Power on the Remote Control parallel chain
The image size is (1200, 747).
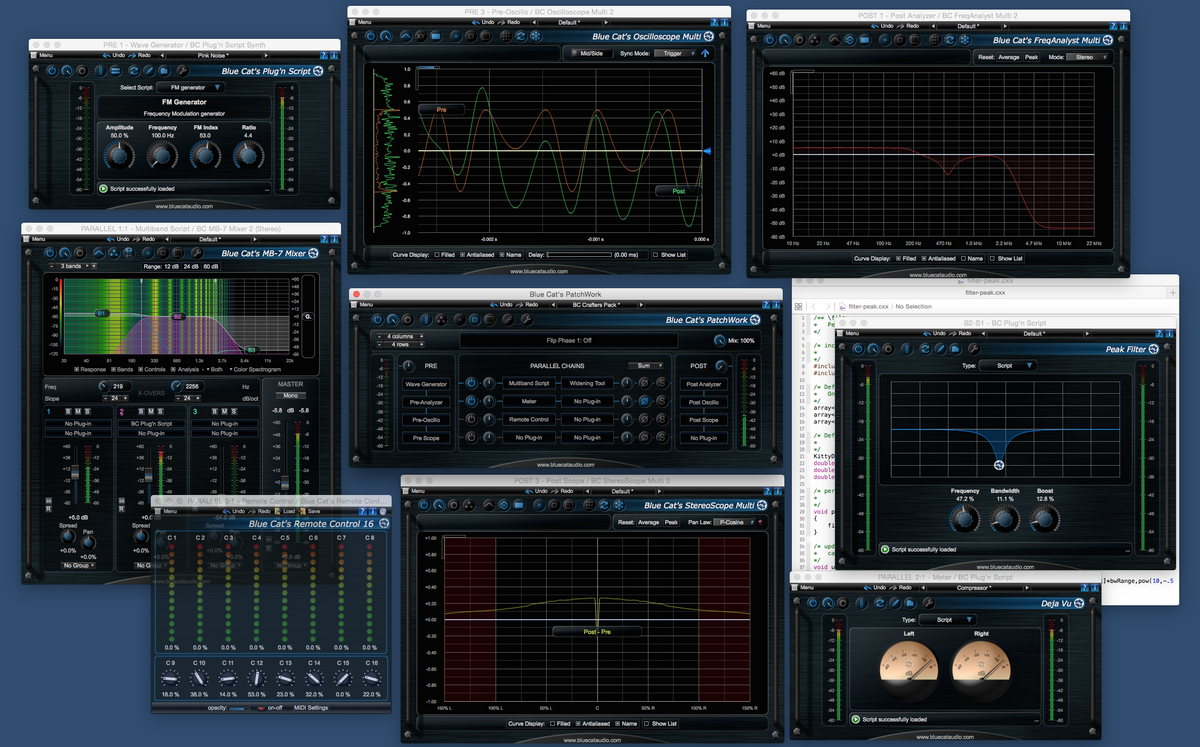[x=473, y=419]
